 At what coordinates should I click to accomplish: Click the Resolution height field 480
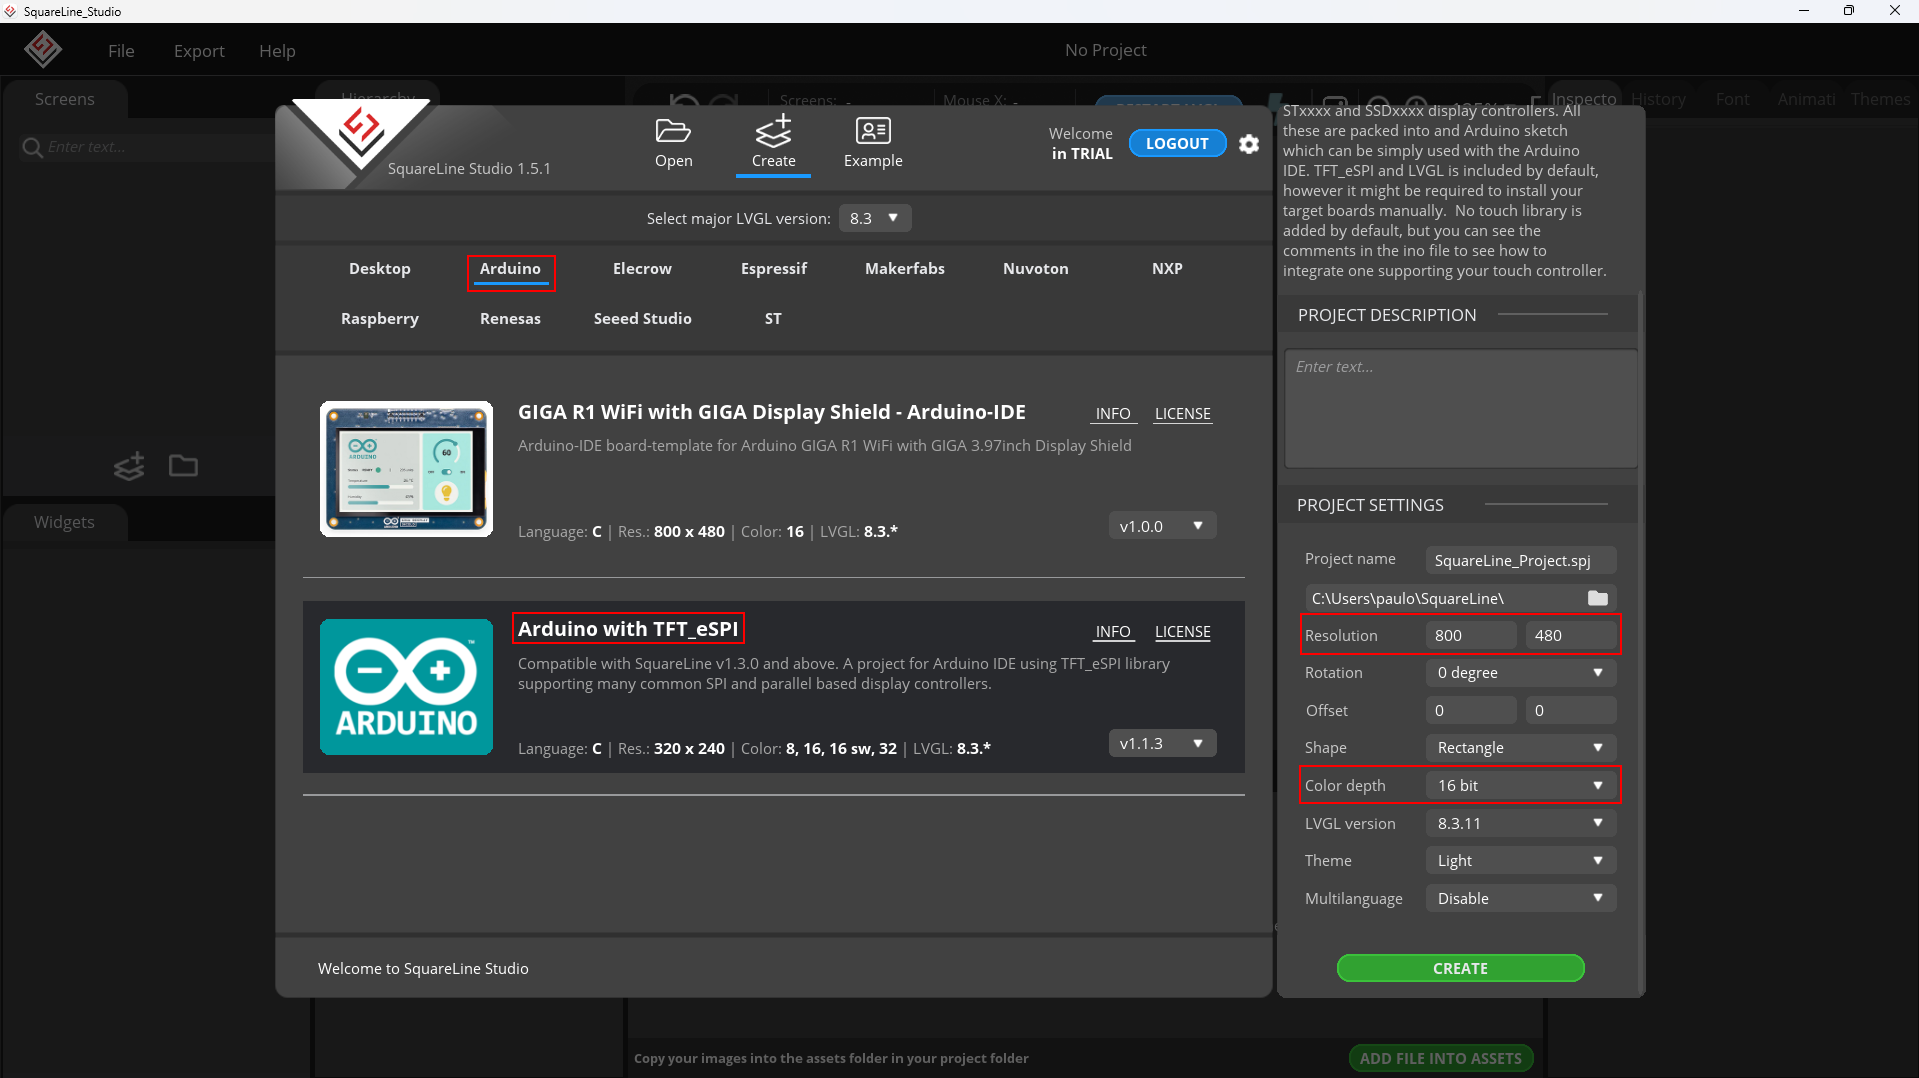(x=1570, y=635)
